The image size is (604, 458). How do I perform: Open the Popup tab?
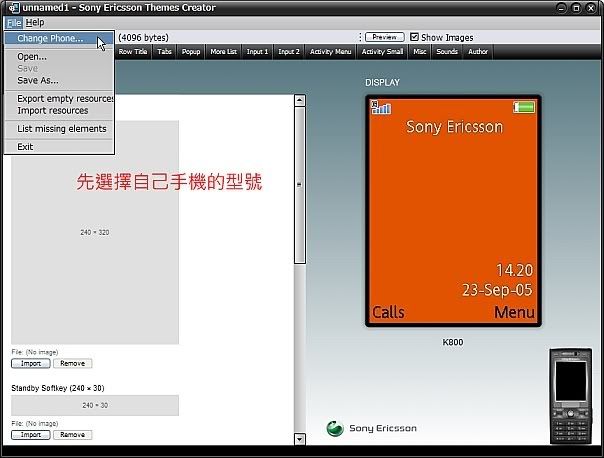pyautogui.click(x=191, y=52)
